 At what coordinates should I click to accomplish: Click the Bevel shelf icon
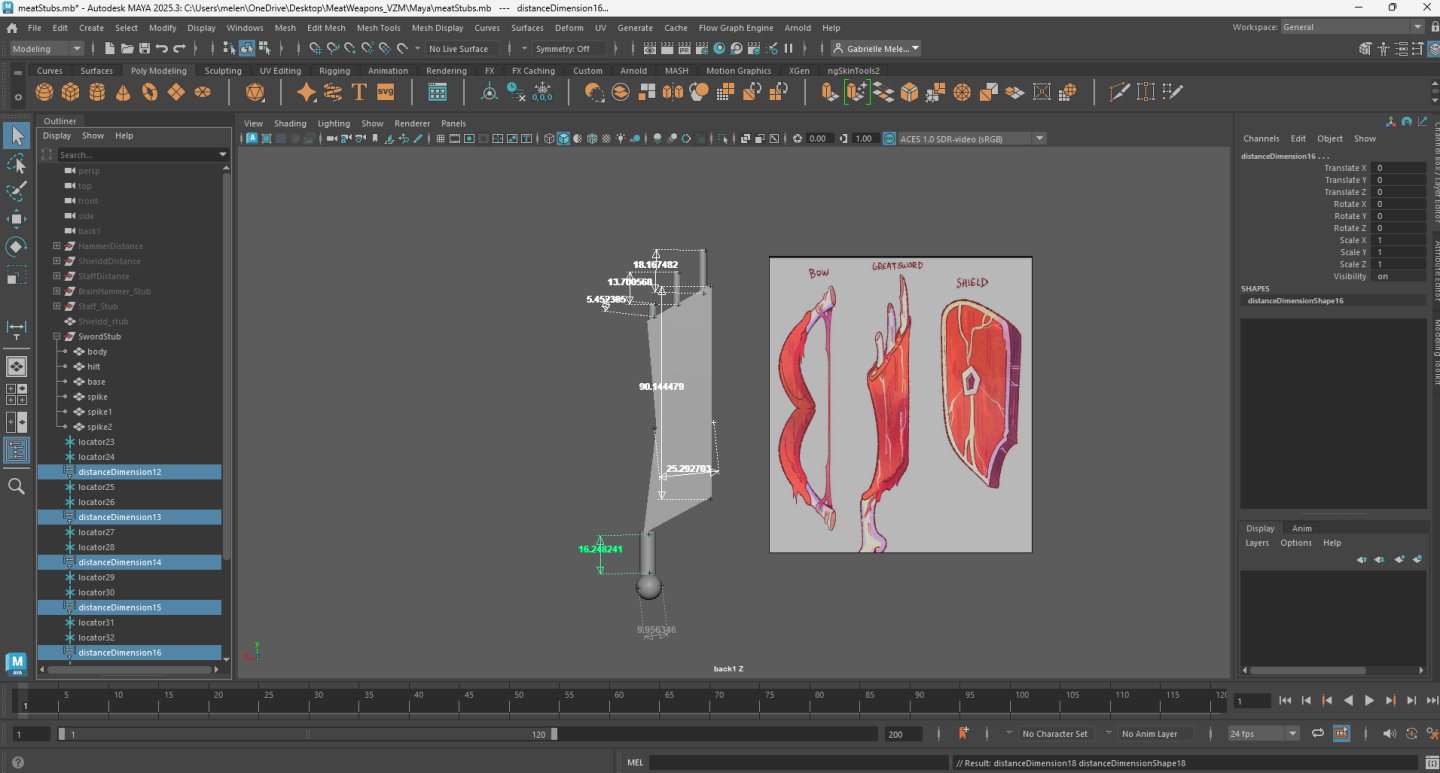pyautogui.click(x=909, y=92)
